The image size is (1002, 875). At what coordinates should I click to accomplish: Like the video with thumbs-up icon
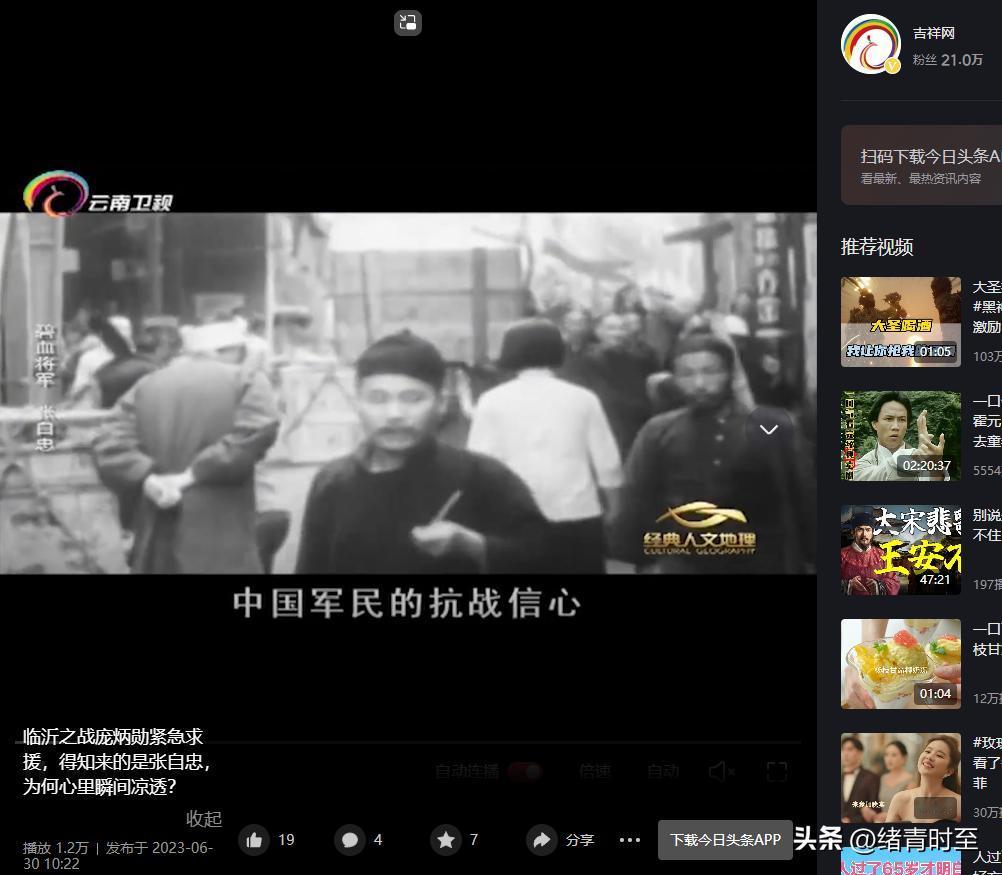point(254,840)
